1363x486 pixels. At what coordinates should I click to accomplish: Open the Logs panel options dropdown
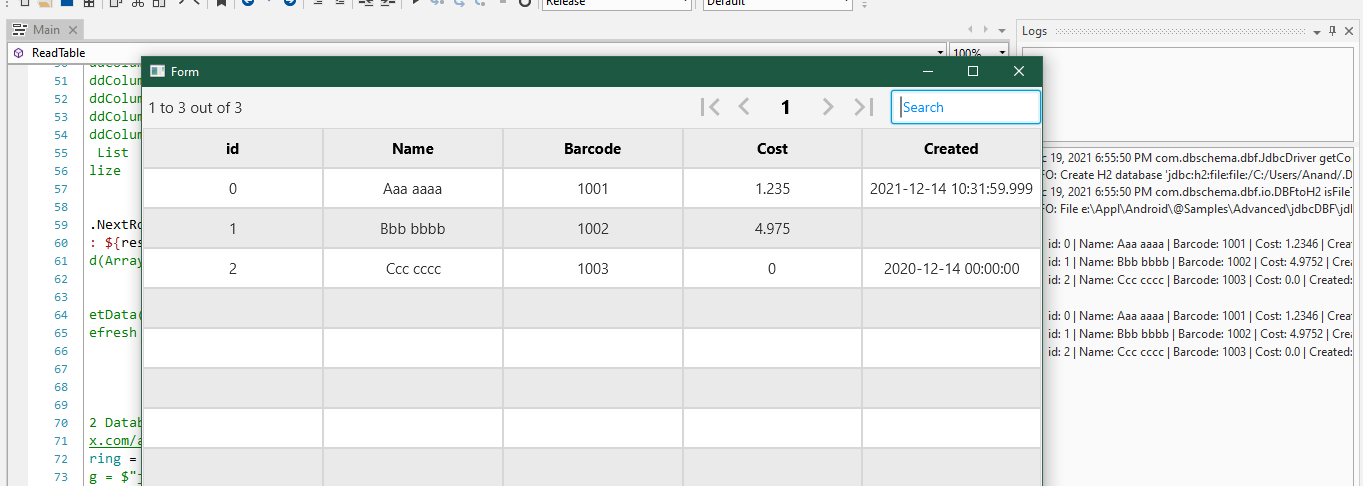coord(1317,31)
